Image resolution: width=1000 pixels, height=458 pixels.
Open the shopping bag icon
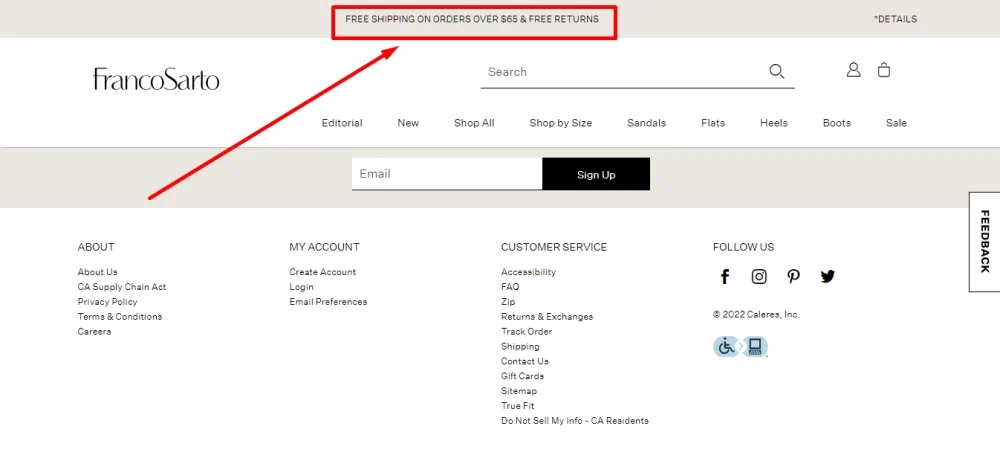[884, 70]
